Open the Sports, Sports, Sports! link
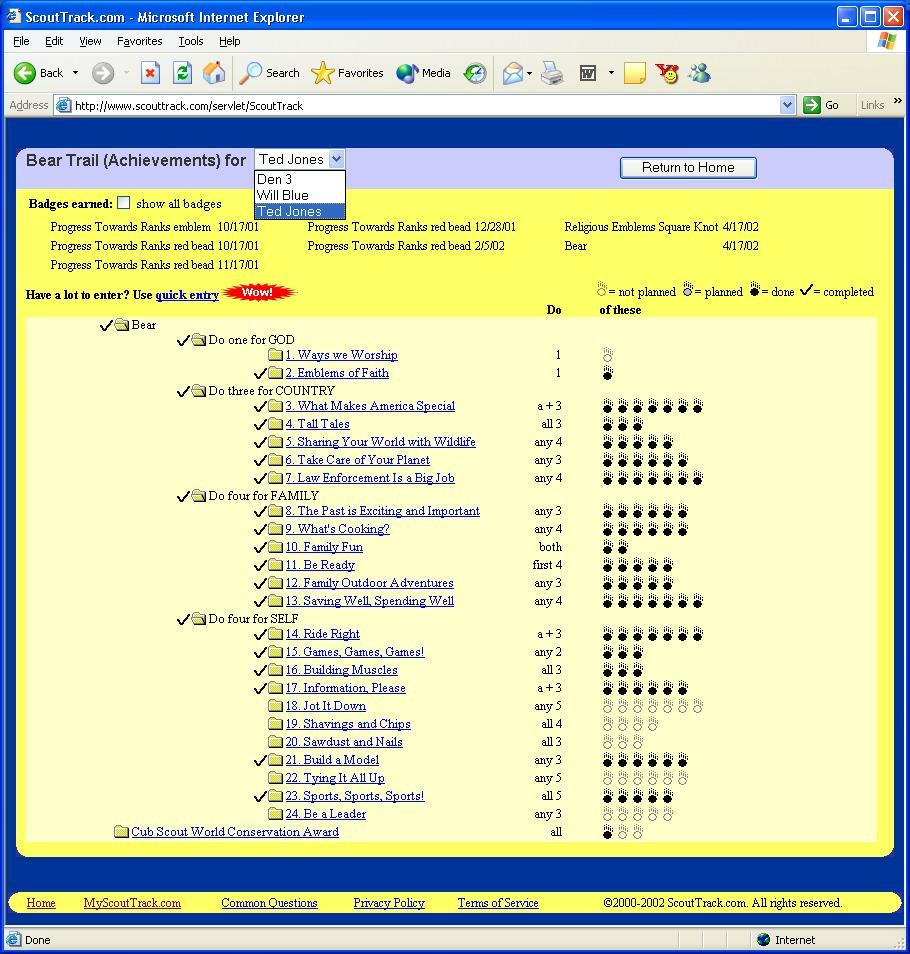The height and width of the screenshot is (954, 910). (355, 796)
